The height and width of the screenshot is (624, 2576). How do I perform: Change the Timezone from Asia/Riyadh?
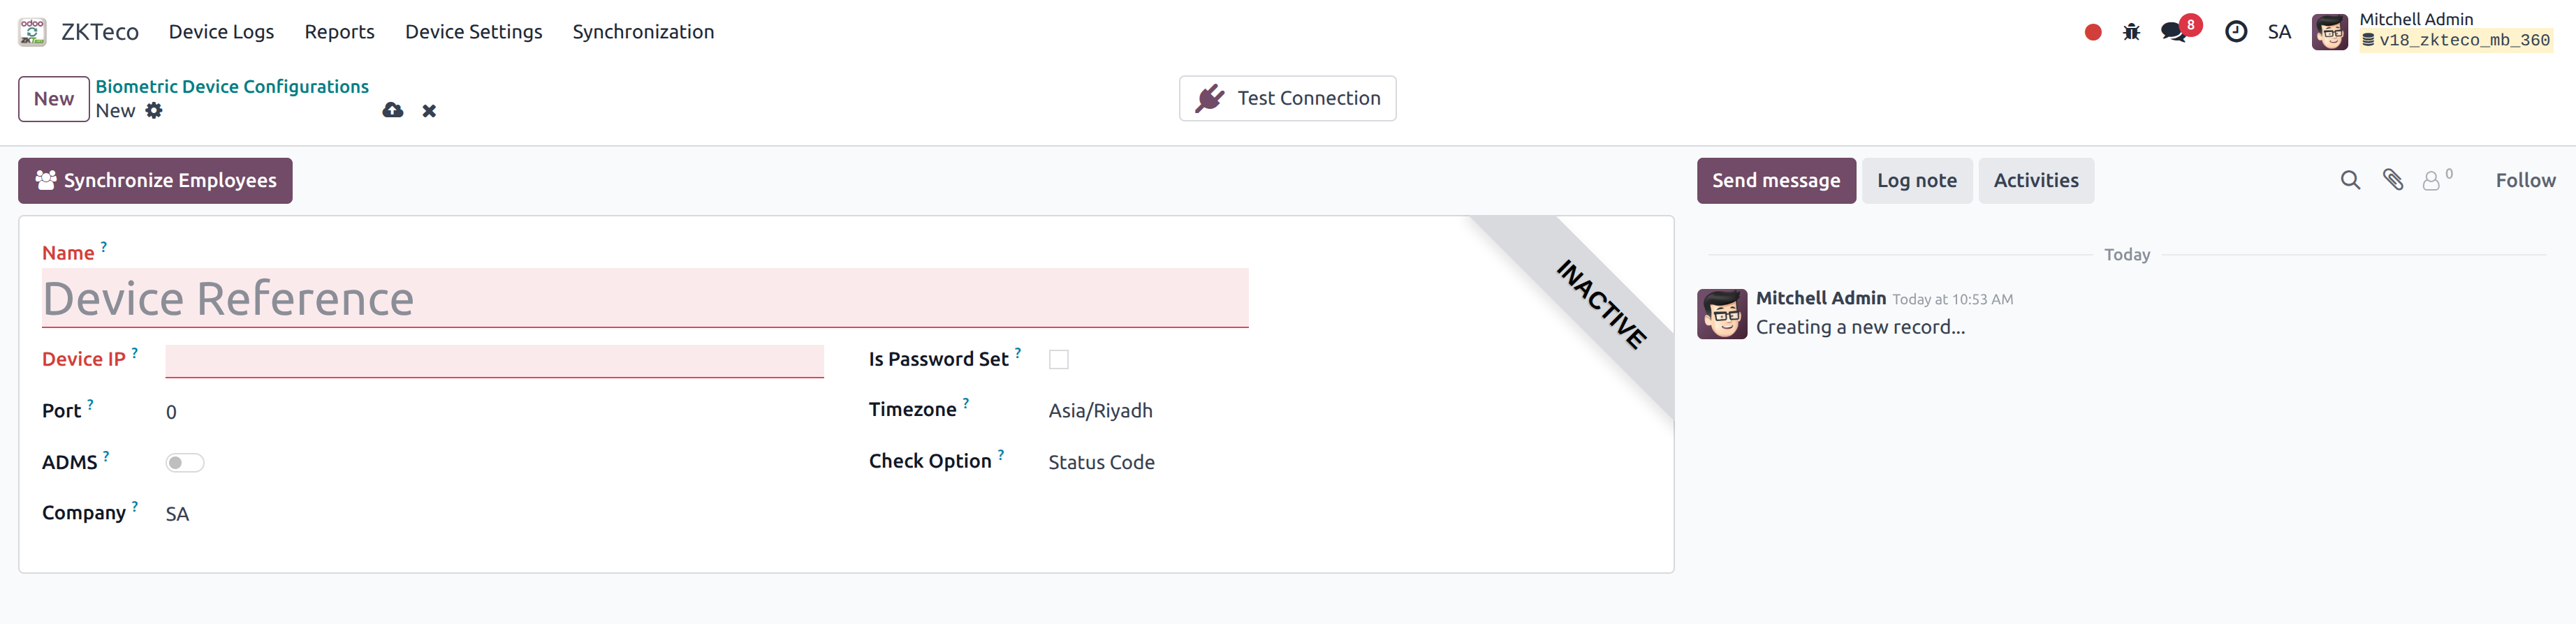1100,410
